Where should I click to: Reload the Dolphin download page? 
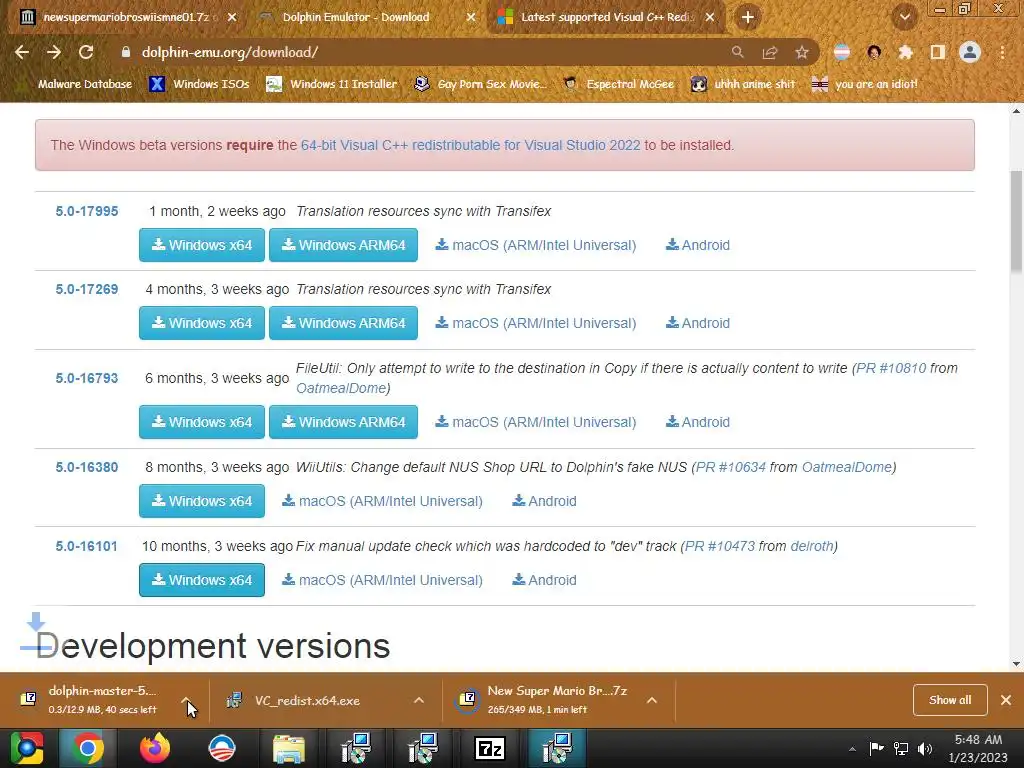pyautogui.click(x=86, y=52)
